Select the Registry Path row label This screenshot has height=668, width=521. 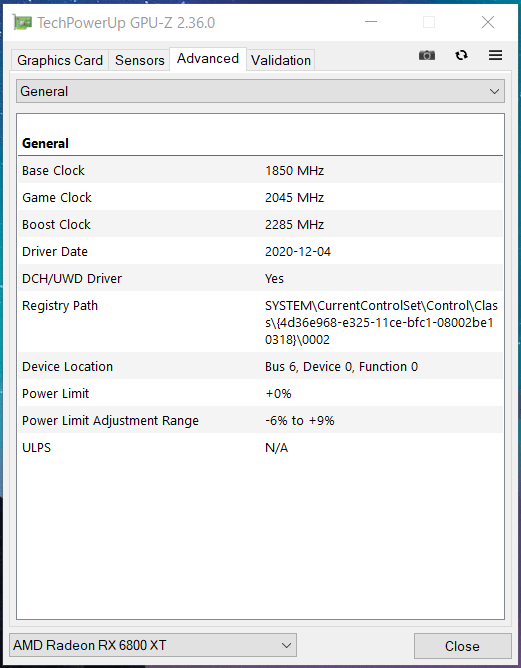point(60,306)
